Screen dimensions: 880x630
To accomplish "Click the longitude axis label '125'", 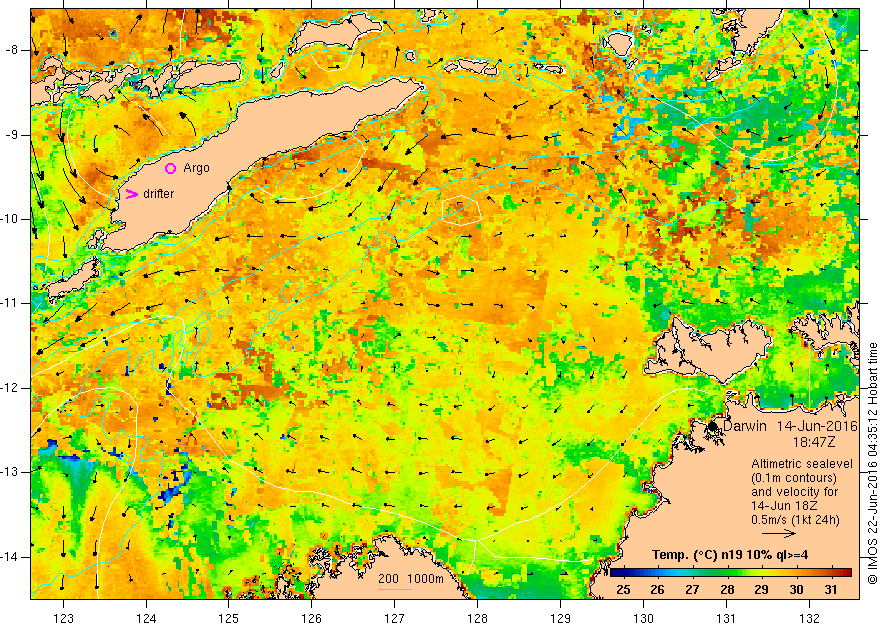I will click(228, 619).
